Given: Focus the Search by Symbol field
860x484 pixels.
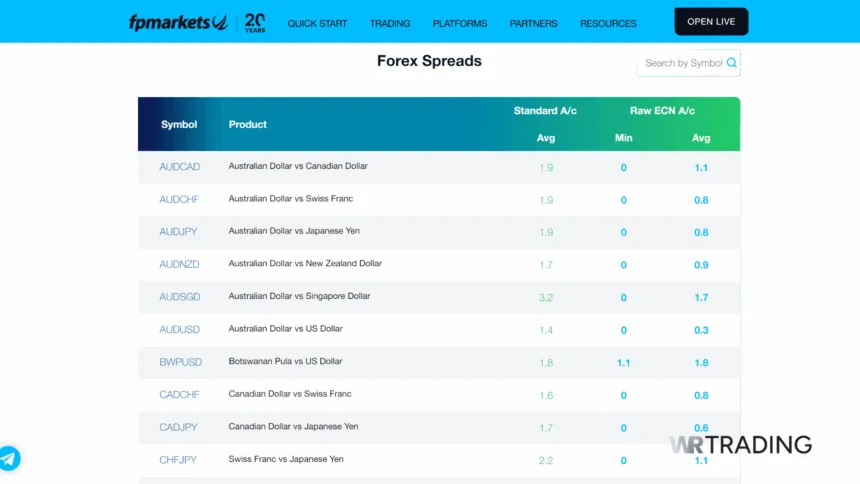Looking at the screenshot, I should coord(688,63).
